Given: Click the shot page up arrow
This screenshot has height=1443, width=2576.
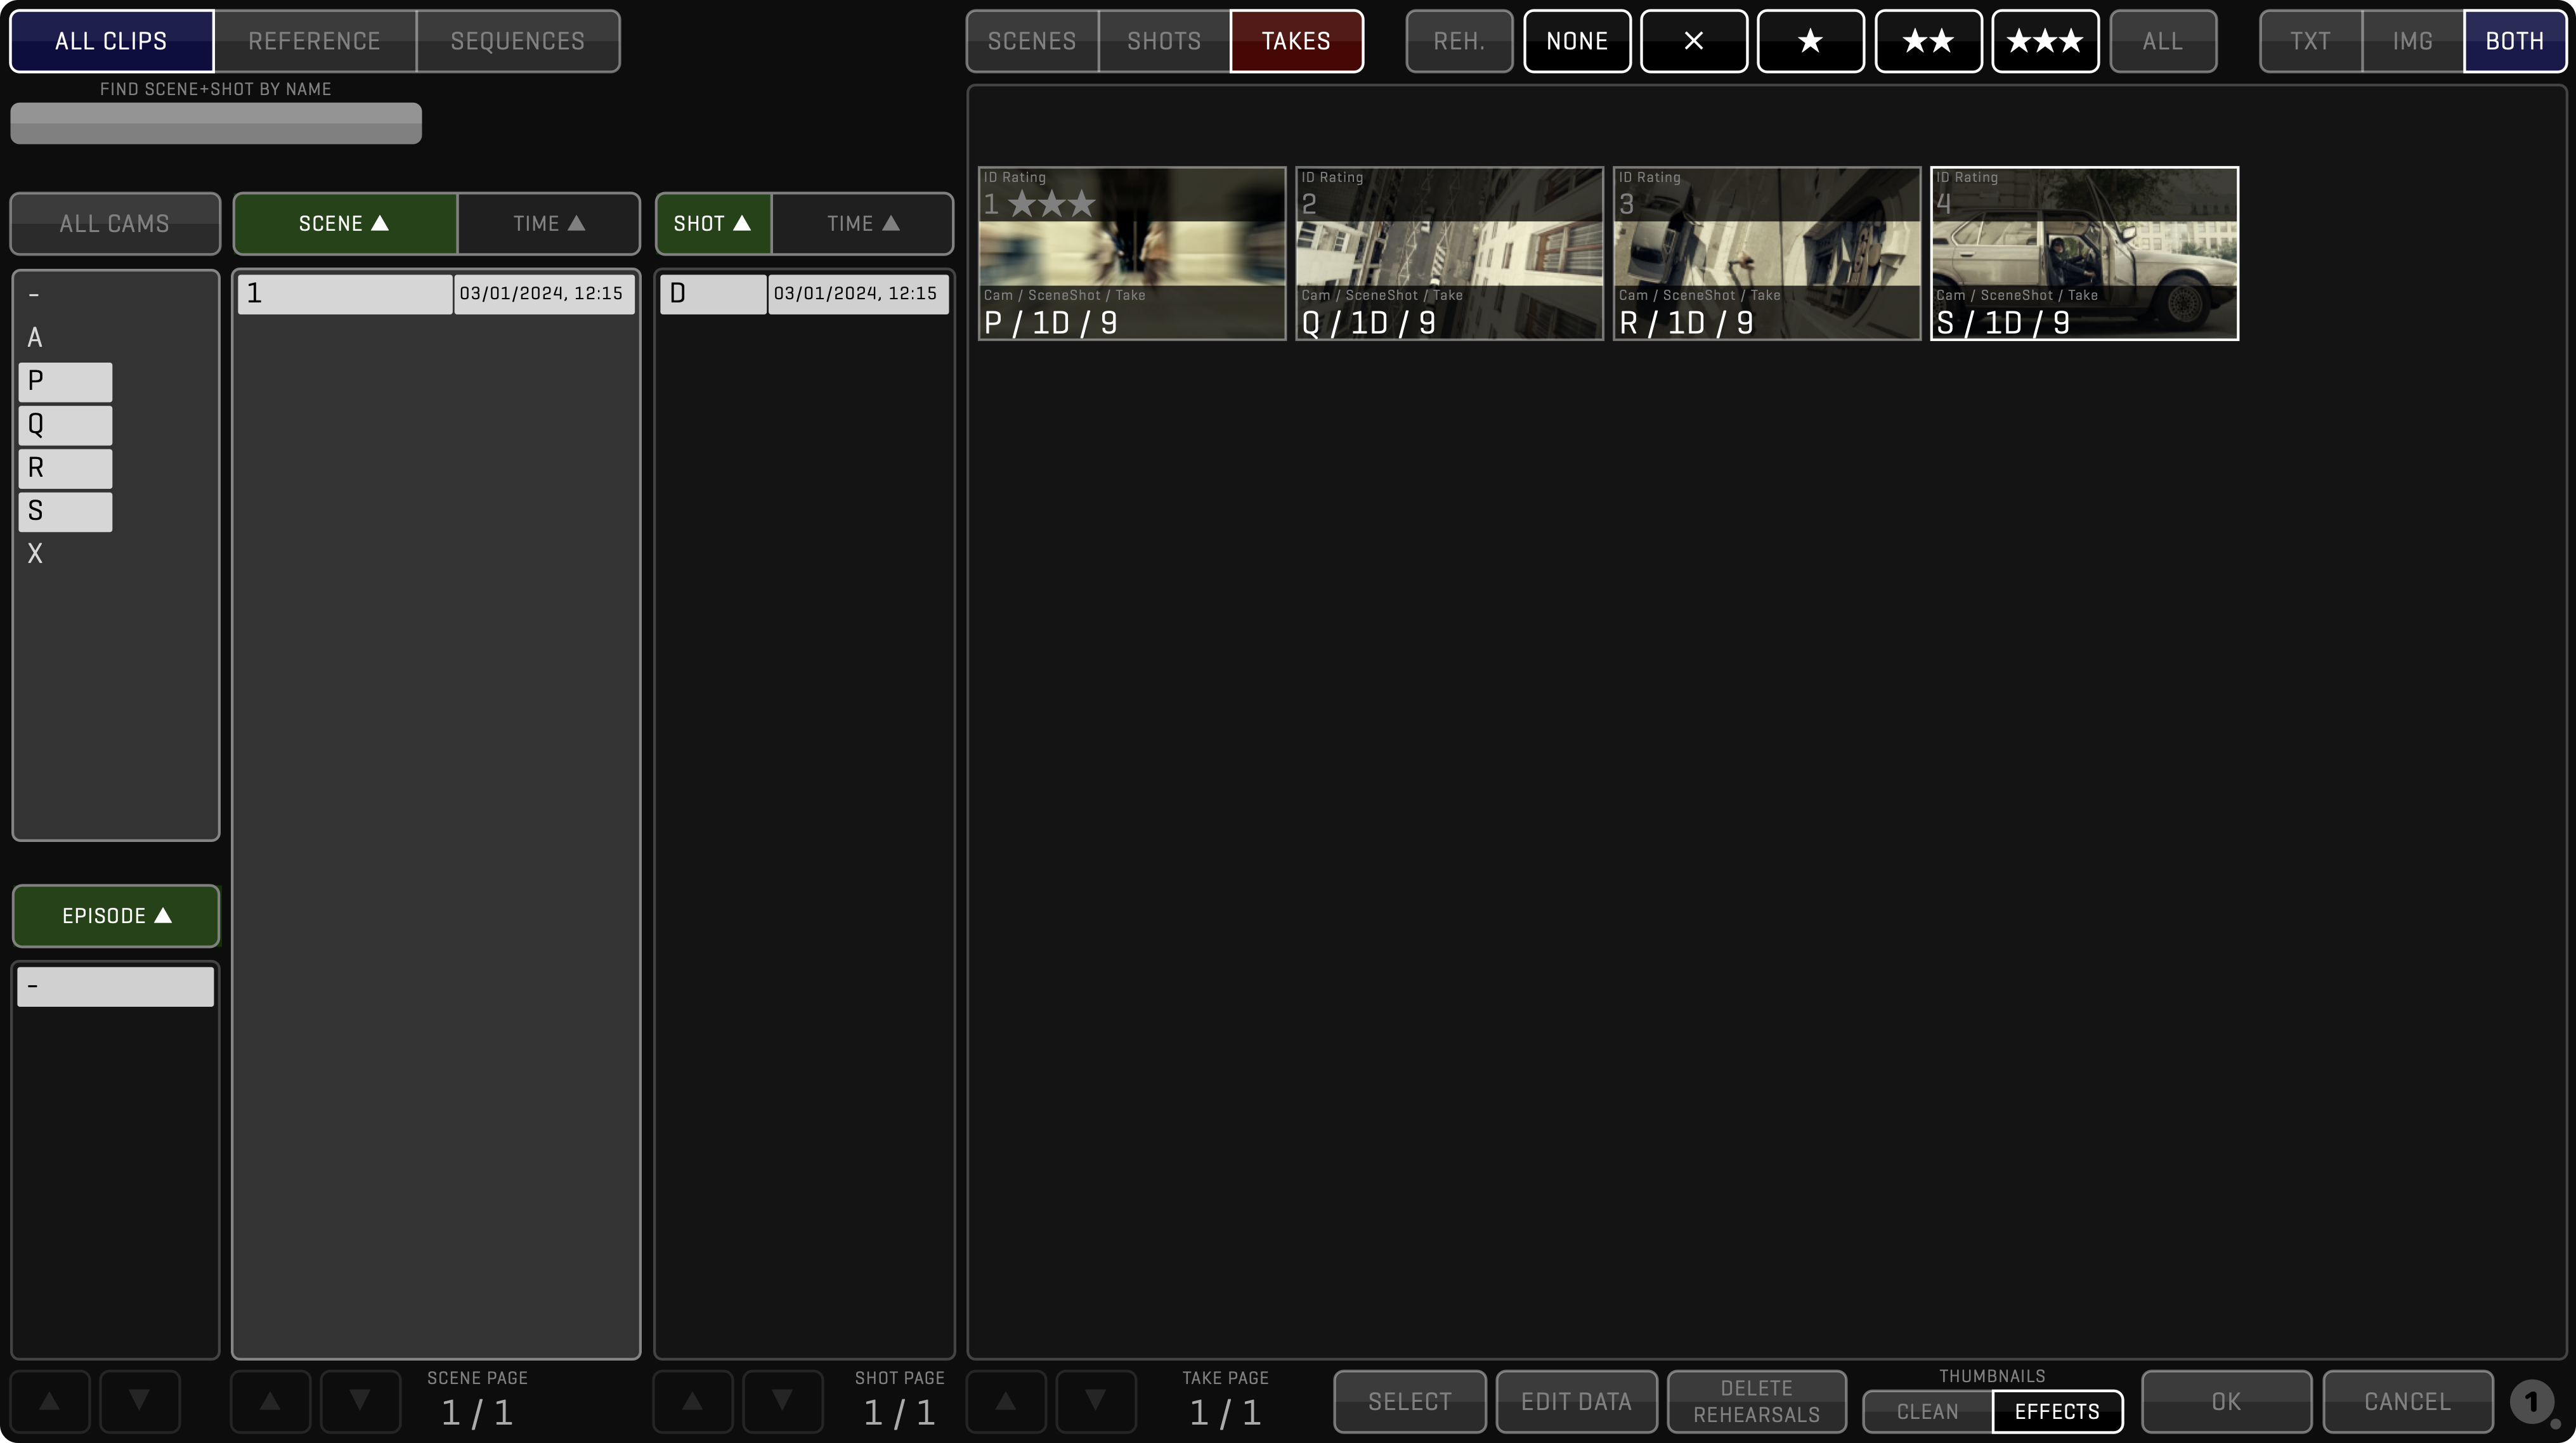Looking at the screenshot, I should point(692,1401).
